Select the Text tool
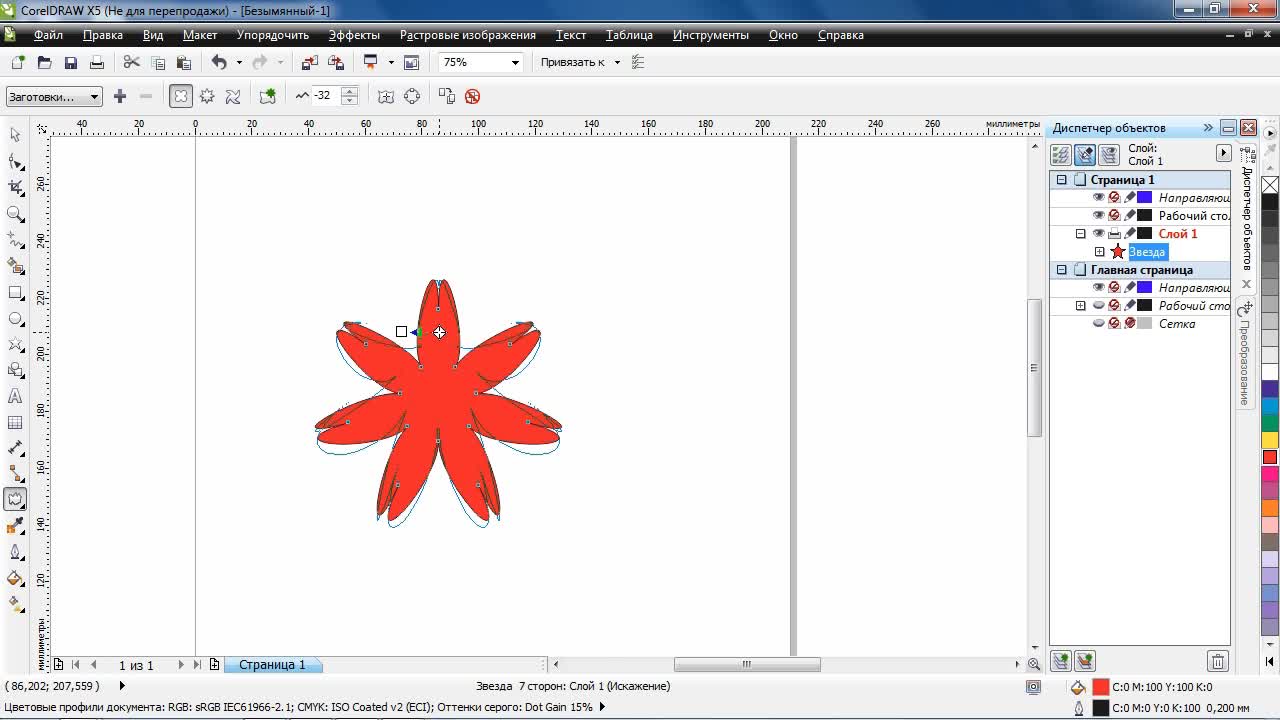Viewport: 1280px width, 720px height. [15, 397]
